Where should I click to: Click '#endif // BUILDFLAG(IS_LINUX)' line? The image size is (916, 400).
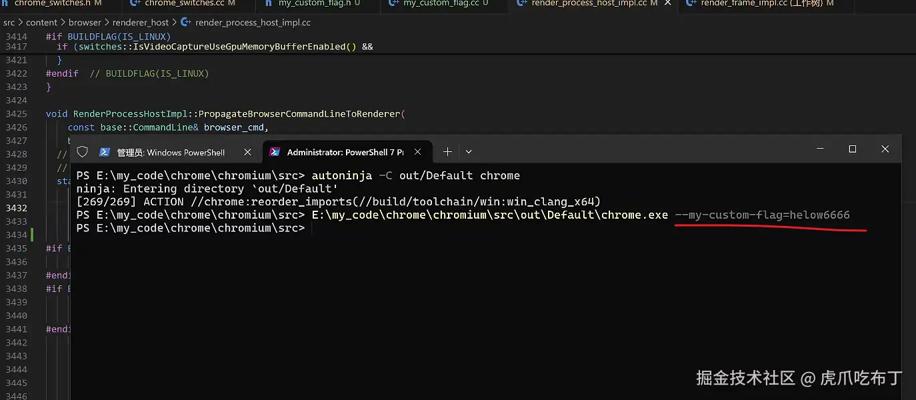pyautogui.click(x=127, y=74)
